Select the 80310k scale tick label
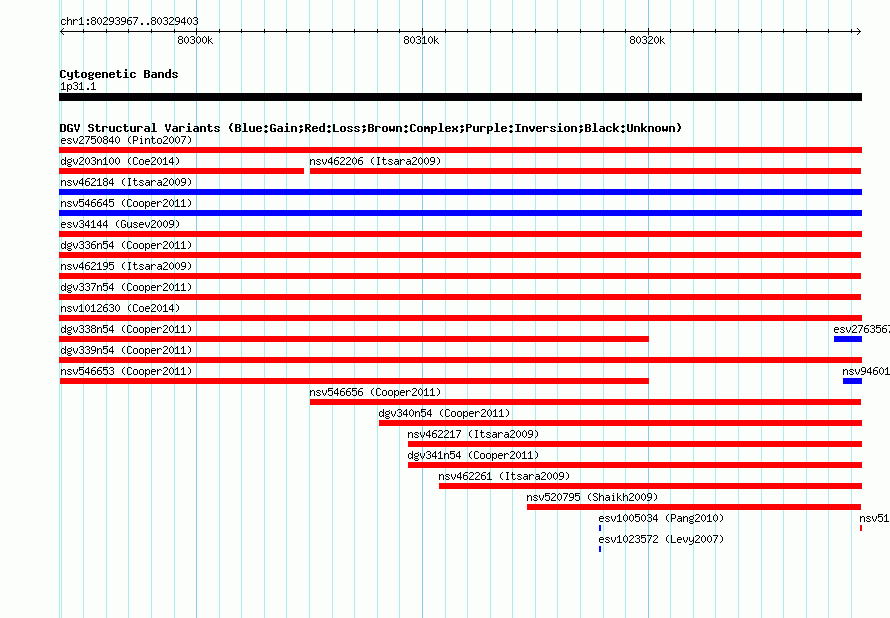 (421, 40)
